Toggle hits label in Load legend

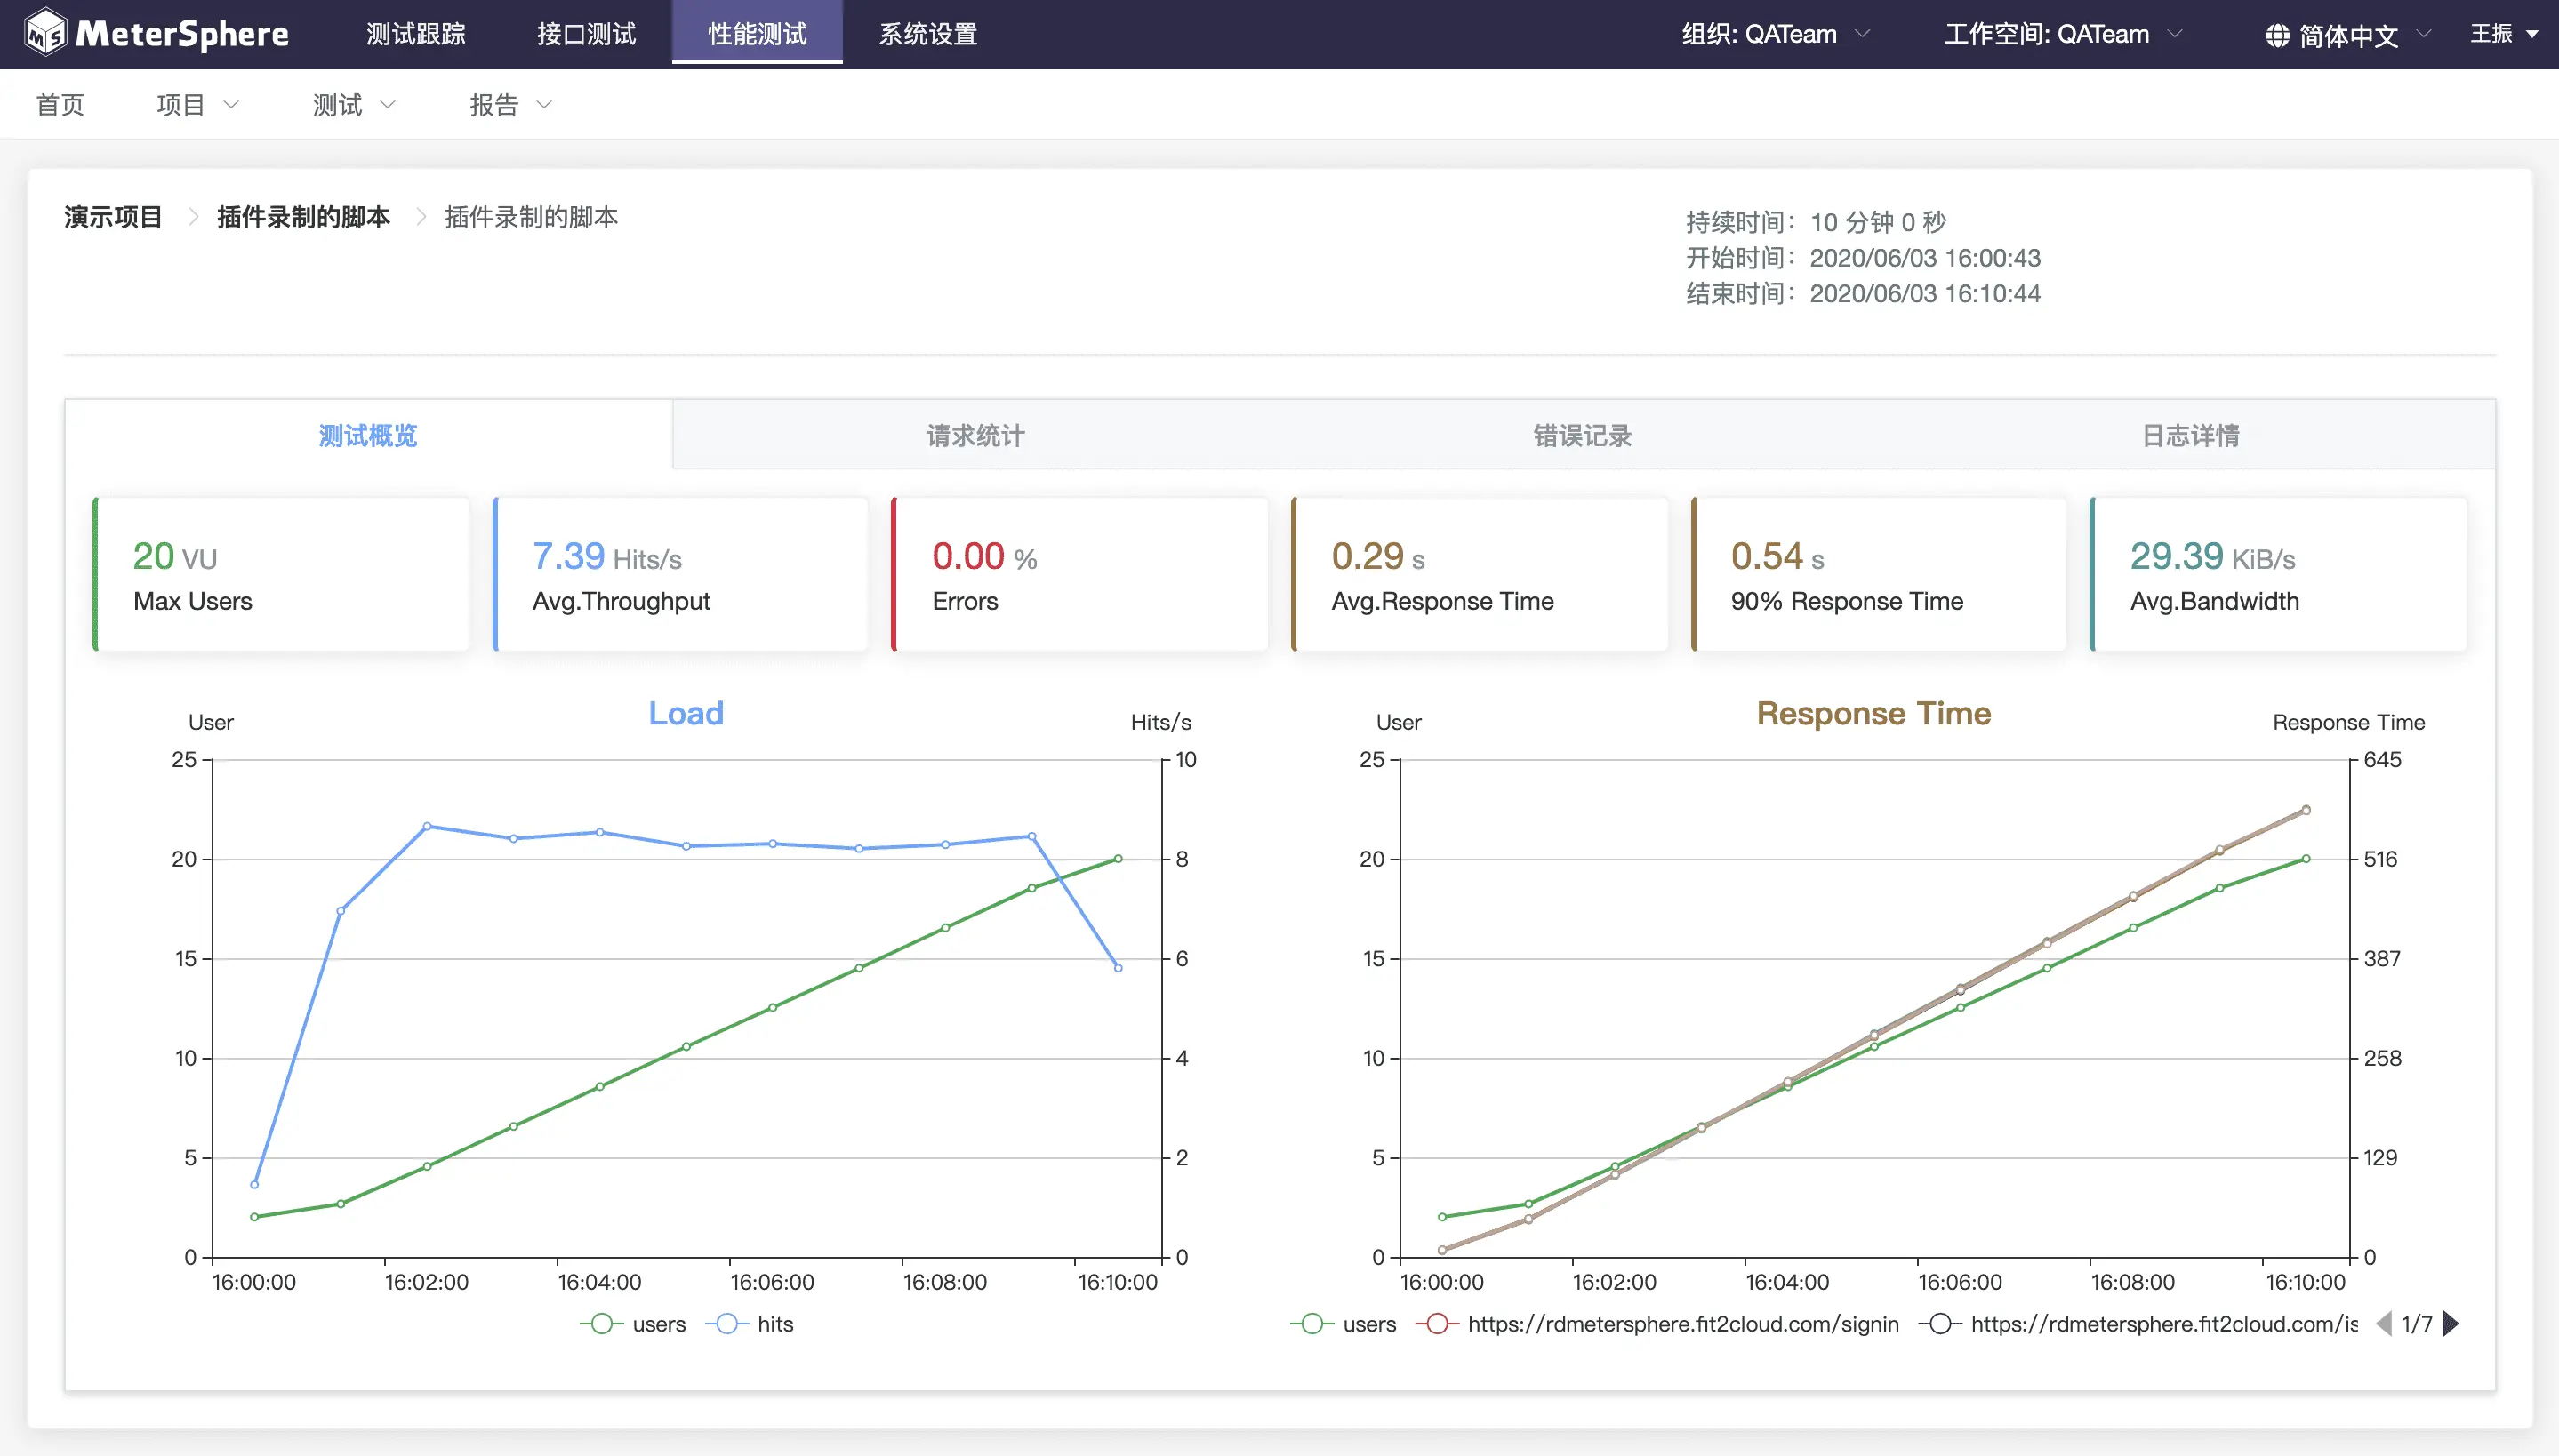(775, 1324)
